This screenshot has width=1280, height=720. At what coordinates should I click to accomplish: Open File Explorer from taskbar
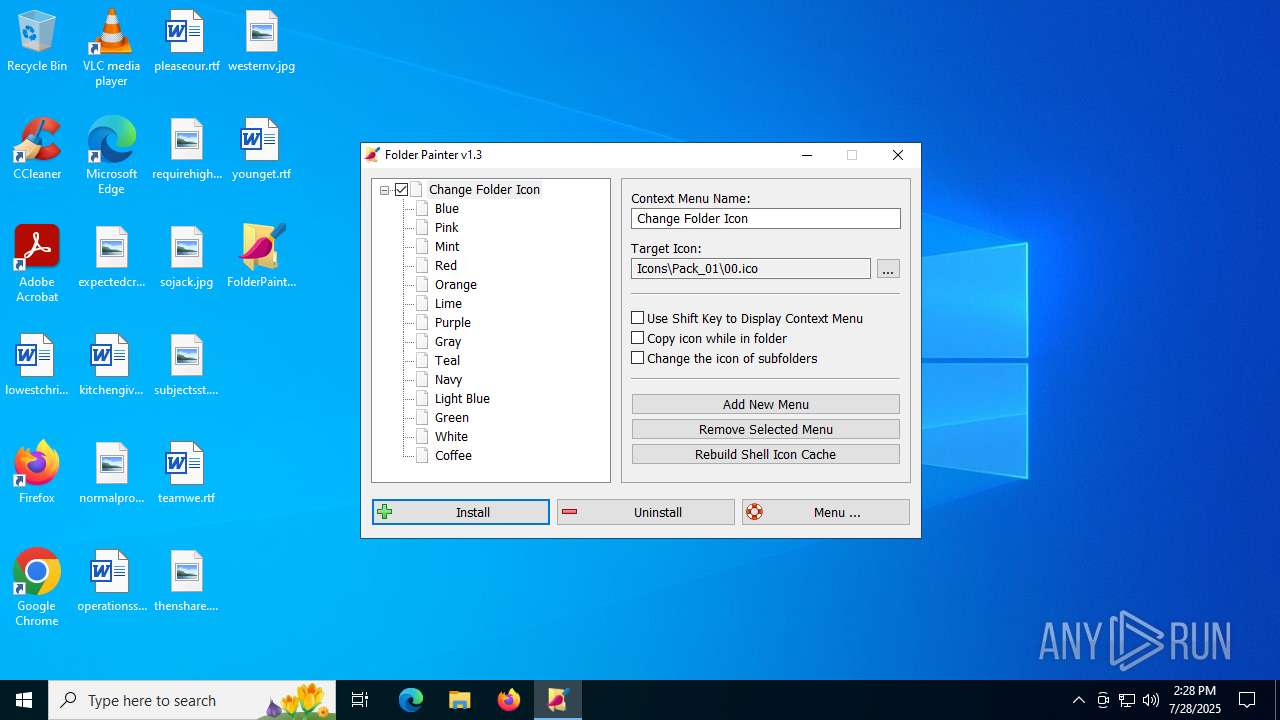(460, 700)
